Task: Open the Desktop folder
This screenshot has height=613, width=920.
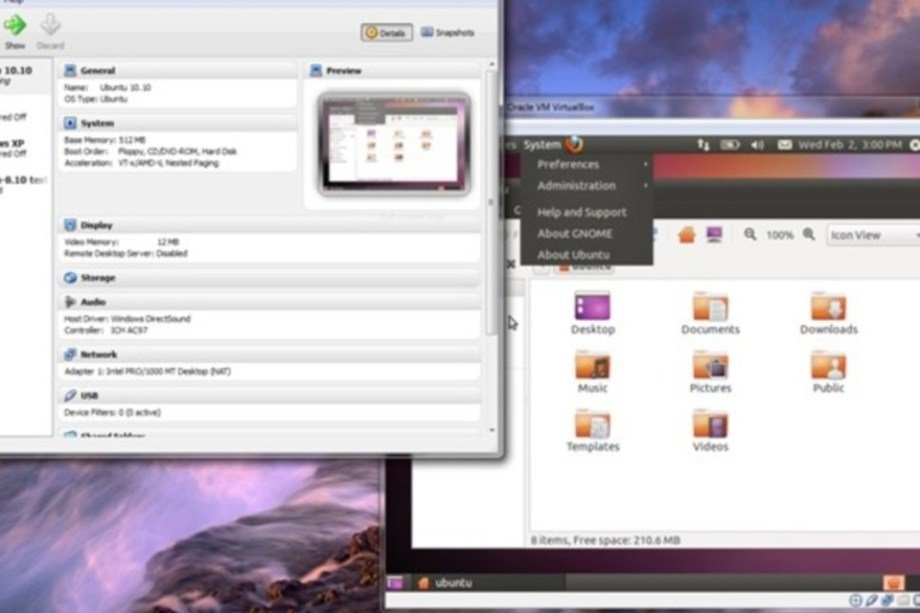Action: pyautogui.click(x=593, y=313)
